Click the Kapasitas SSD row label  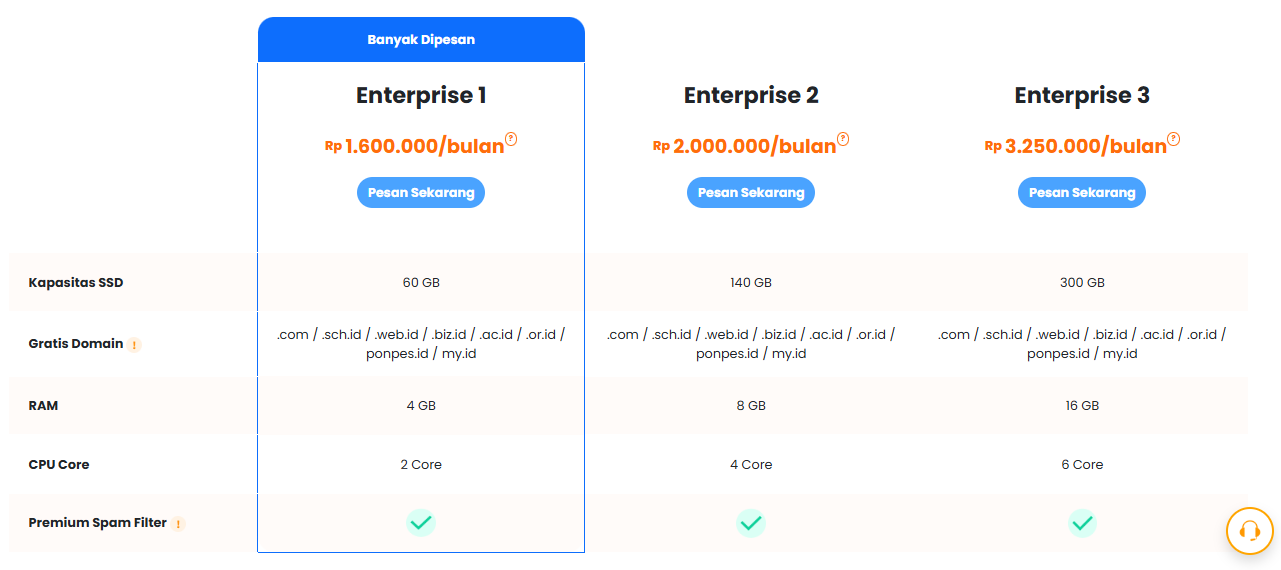click(76, 283)
